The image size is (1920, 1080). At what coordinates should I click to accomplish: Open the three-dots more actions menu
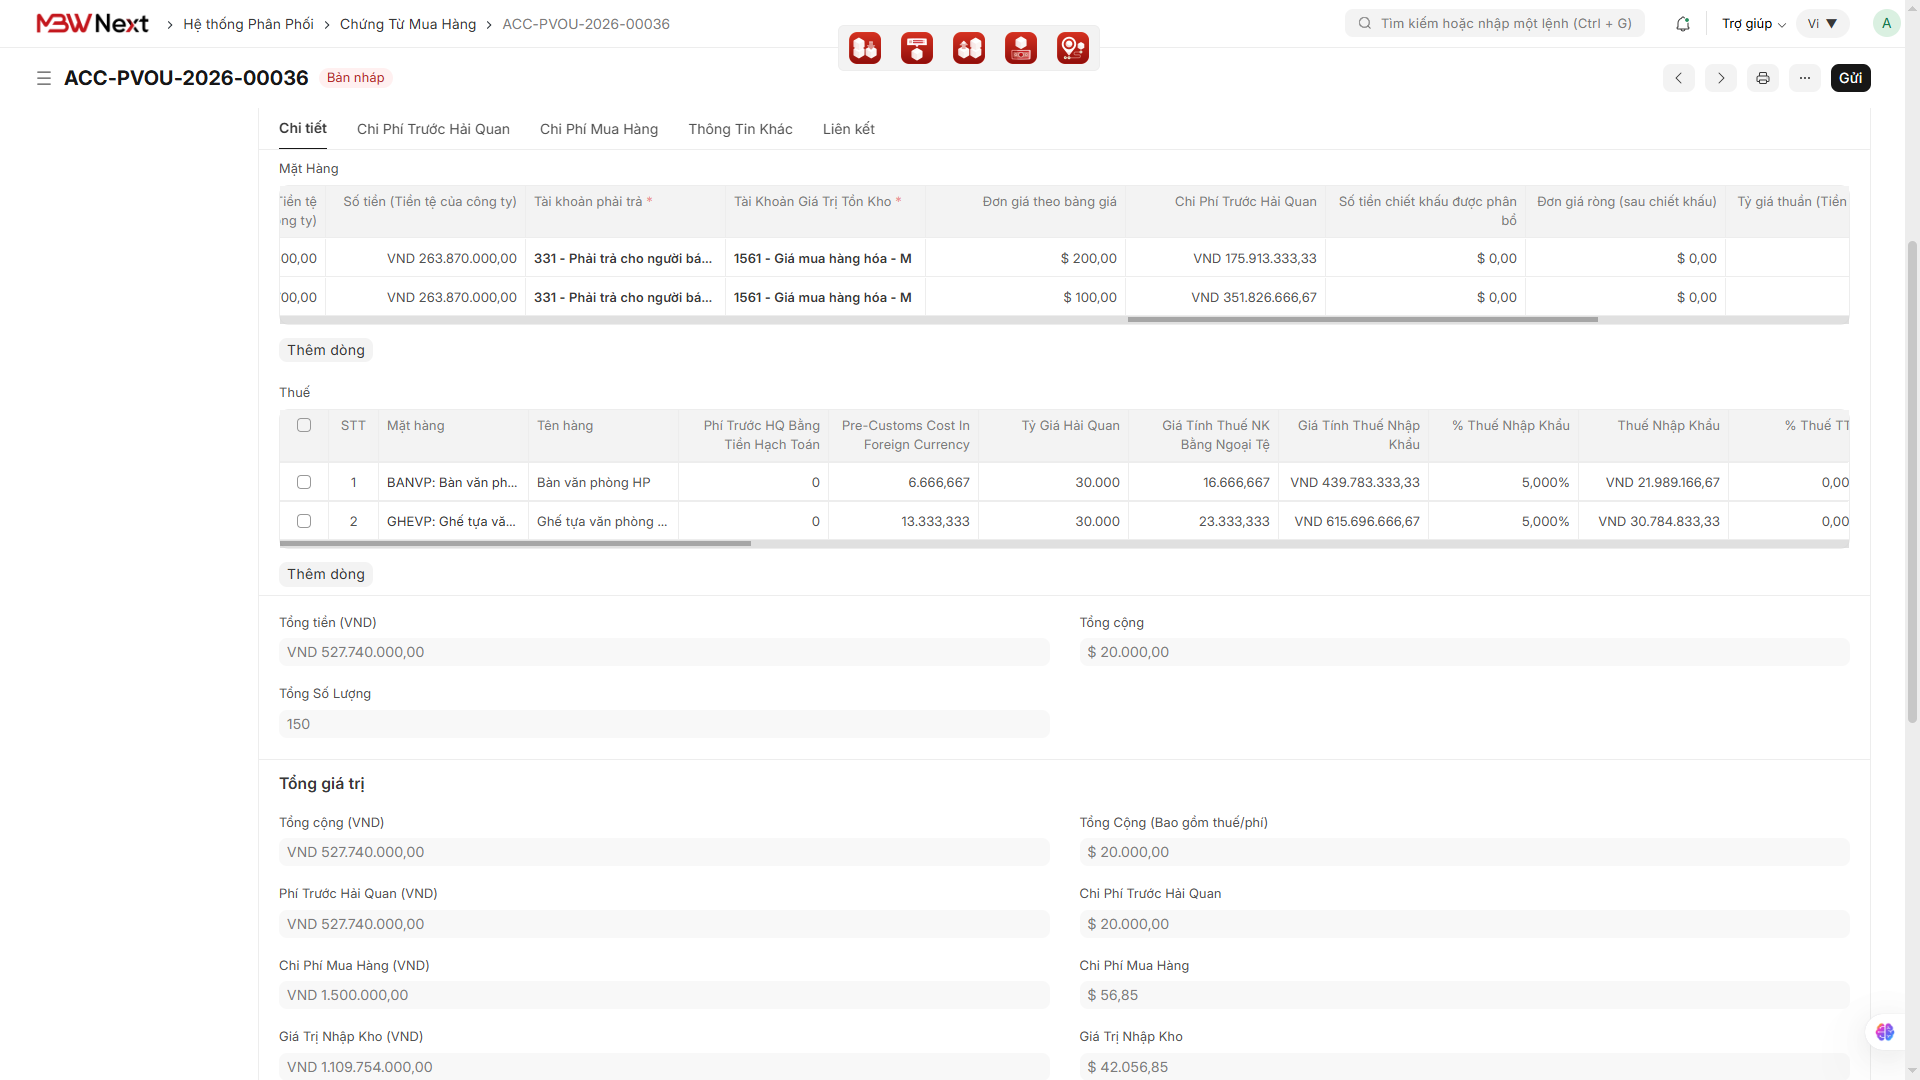click(x=1805, y=78)
